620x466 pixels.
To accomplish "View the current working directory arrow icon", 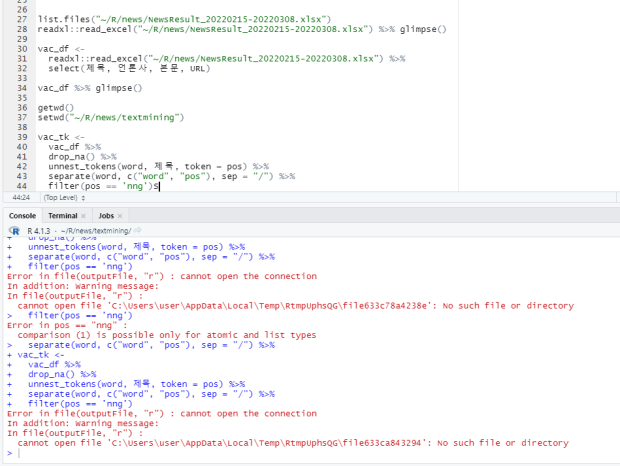I will click(x=137, y=230).
